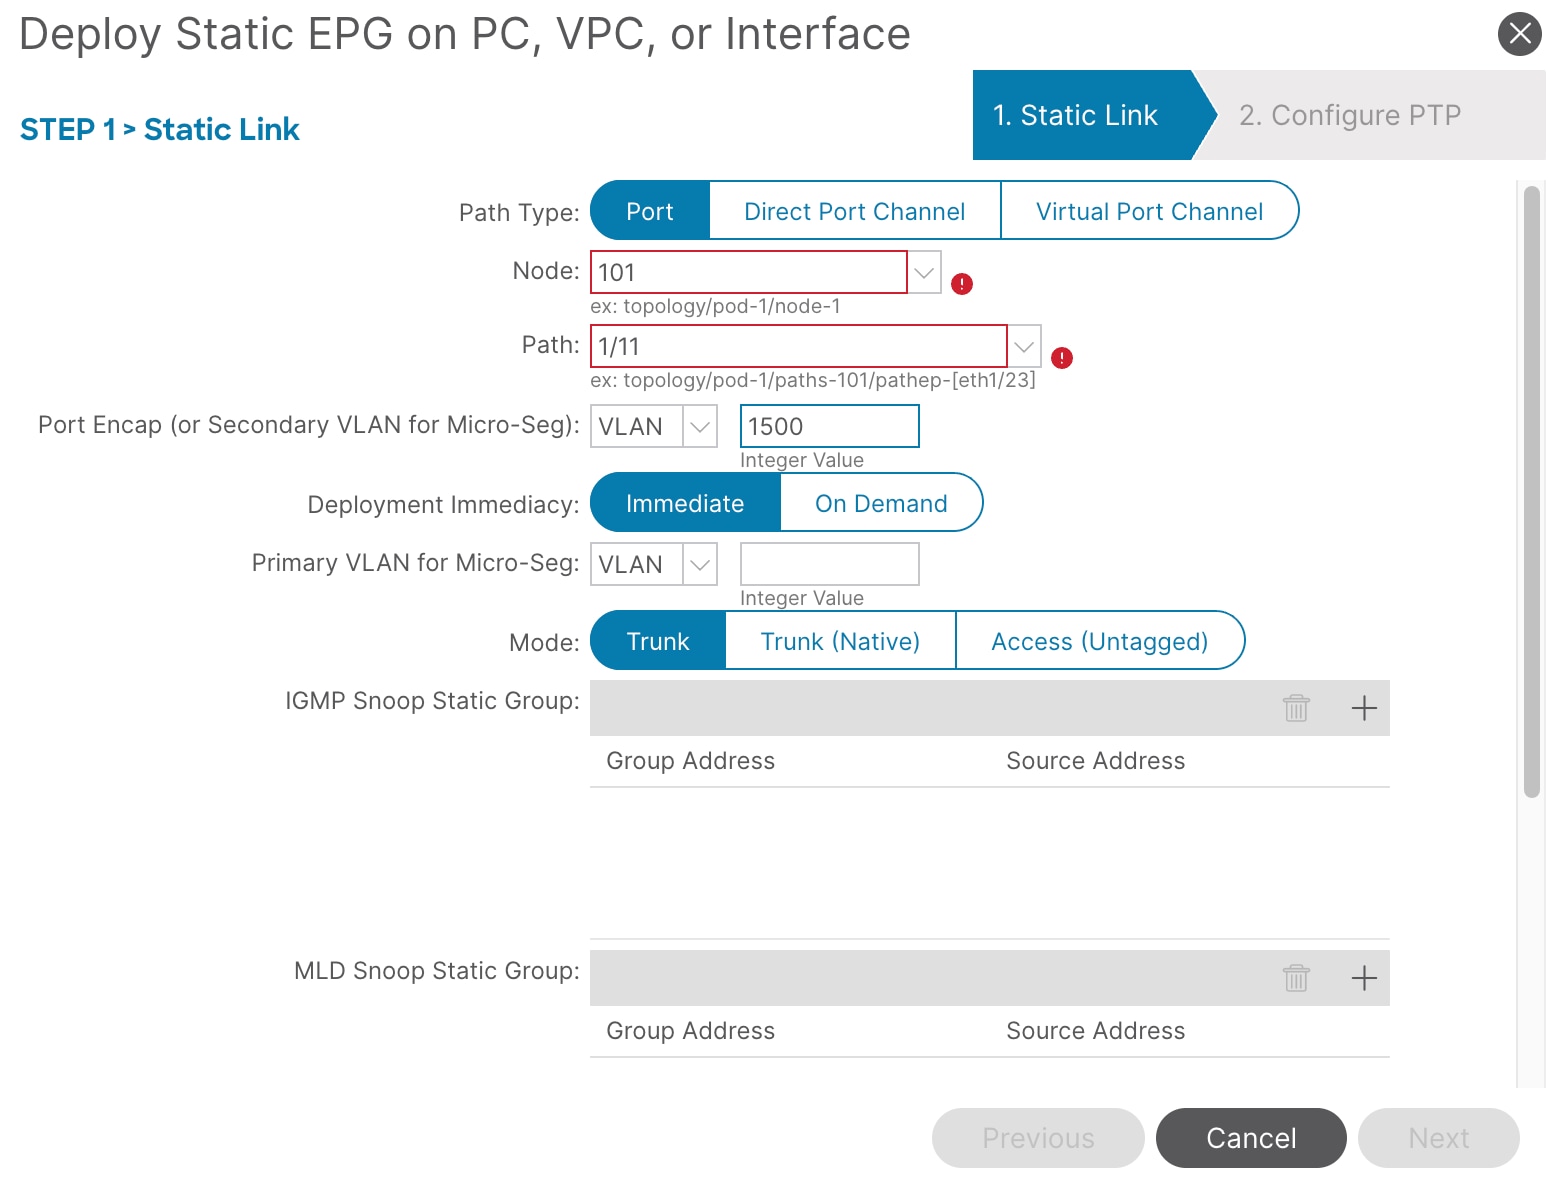1562x1192 pixels.
Task: Click the Primary VLAN integer value field
Action: coord(829,564)
